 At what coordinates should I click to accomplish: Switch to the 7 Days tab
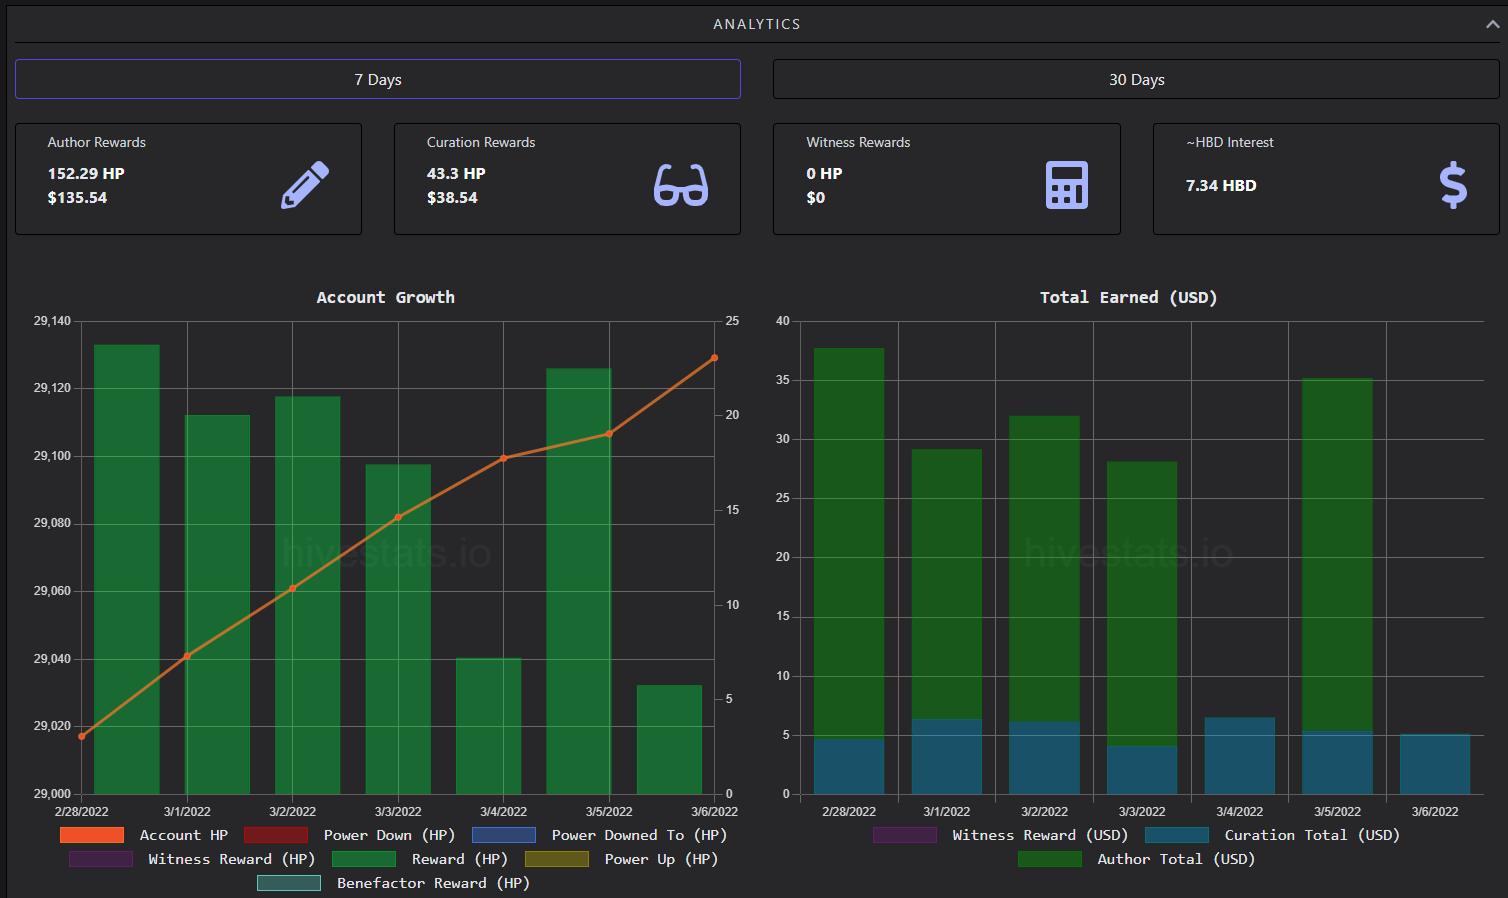pos(378,79)
